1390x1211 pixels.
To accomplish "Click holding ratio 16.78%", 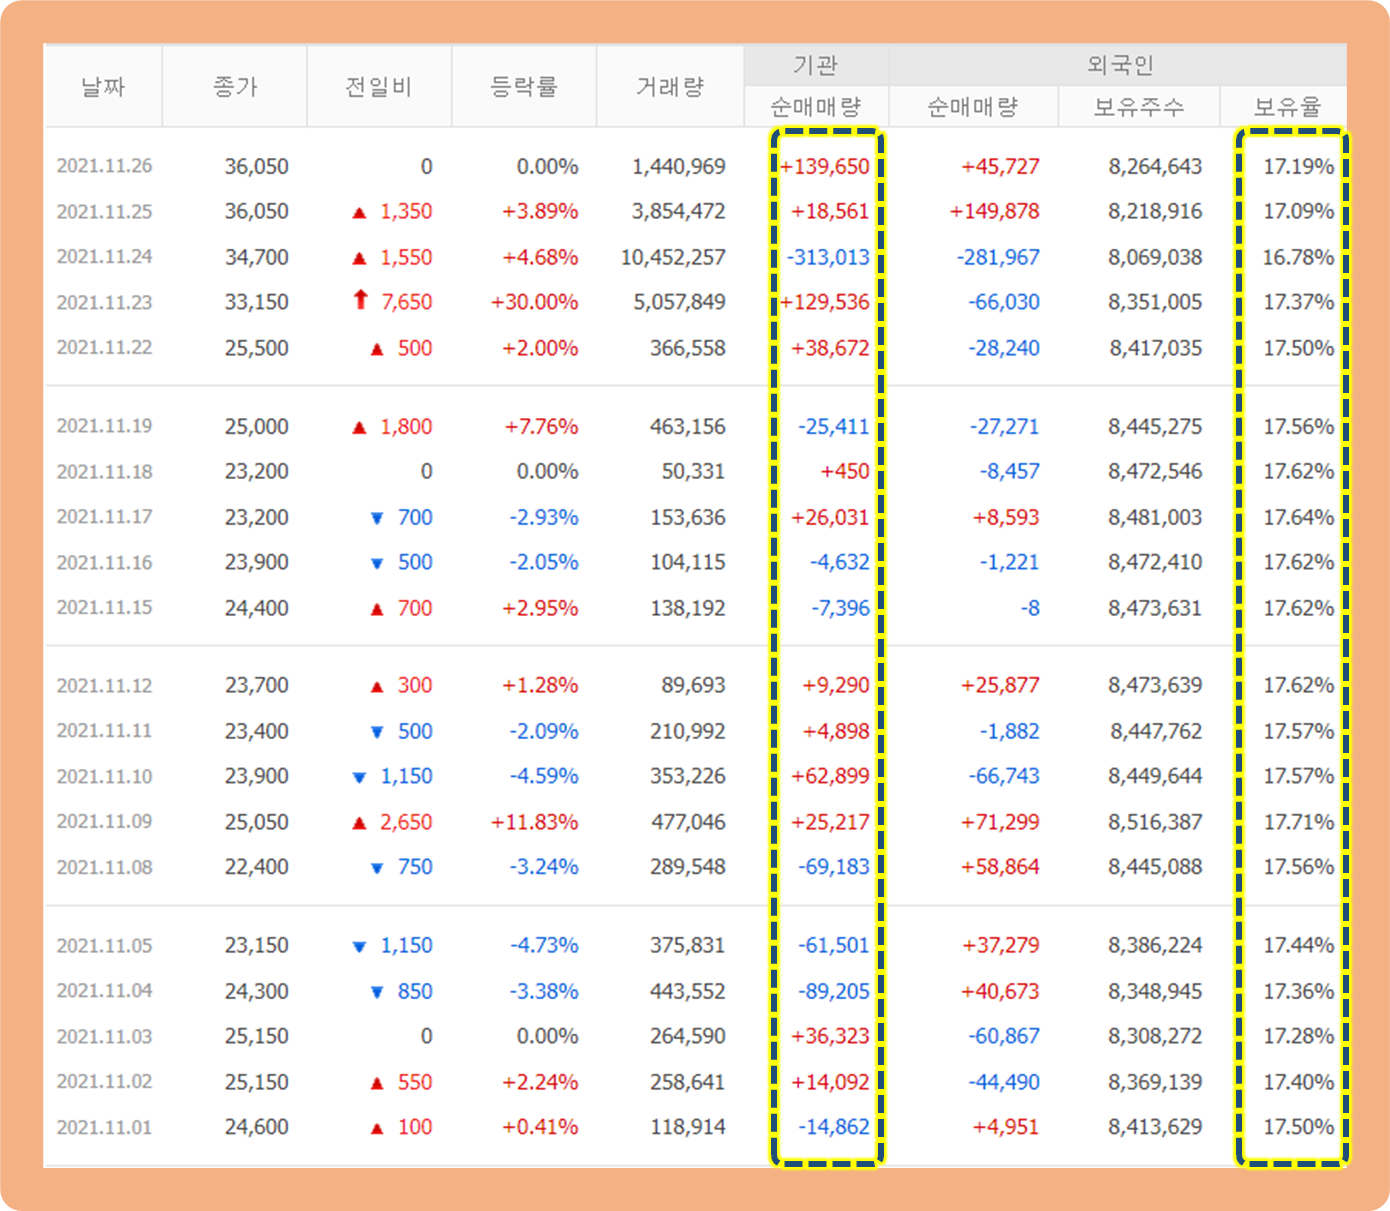I will coord(1298,257).
